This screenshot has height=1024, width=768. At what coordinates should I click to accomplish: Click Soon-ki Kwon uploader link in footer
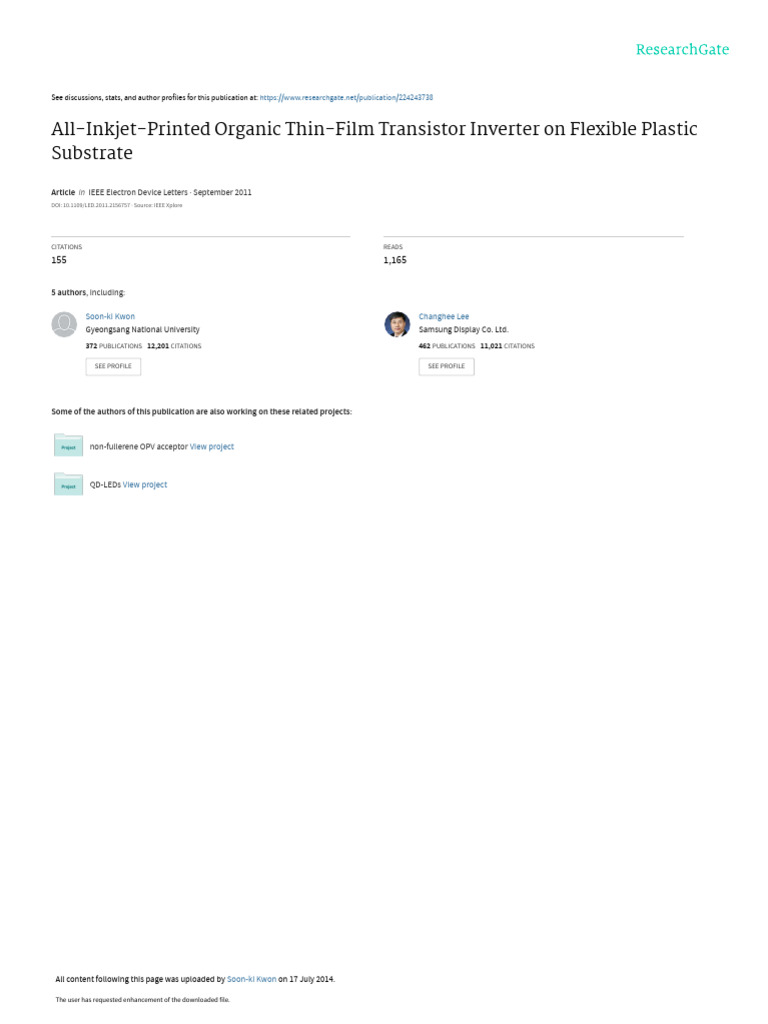[251, 980]
